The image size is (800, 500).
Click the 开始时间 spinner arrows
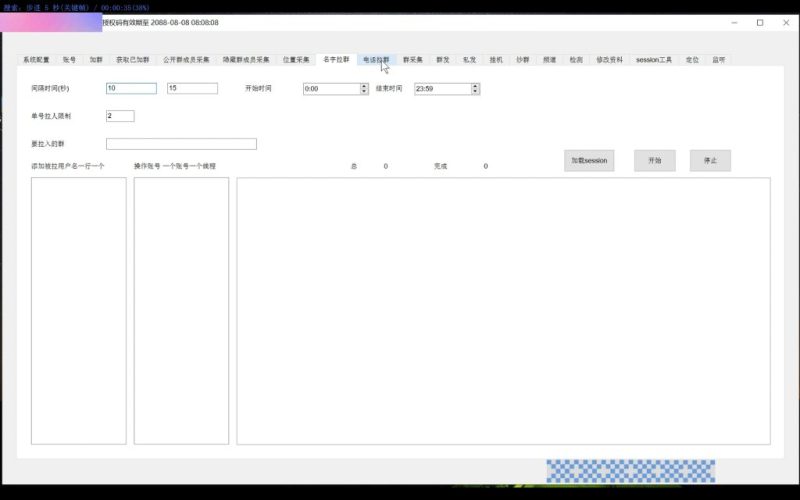coord(364,88)
